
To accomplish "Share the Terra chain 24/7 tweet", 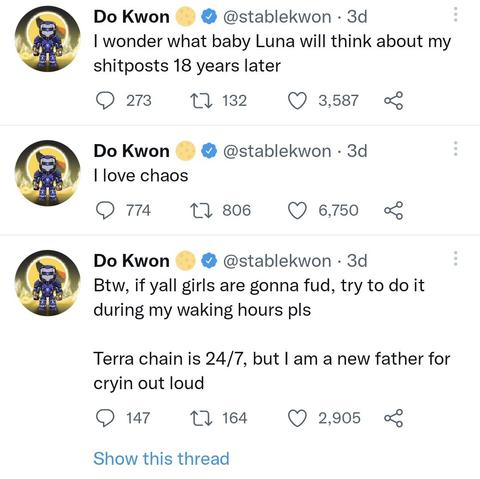I will (x=394, y=418).
